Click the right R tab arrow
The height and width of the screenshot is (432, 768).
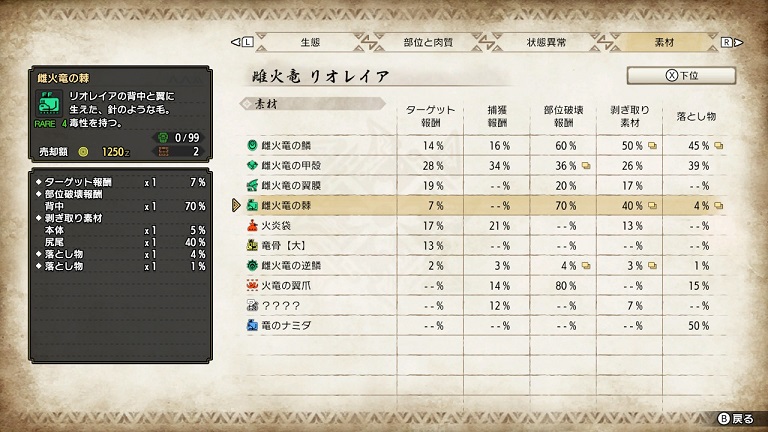click(x=732, y=42)
